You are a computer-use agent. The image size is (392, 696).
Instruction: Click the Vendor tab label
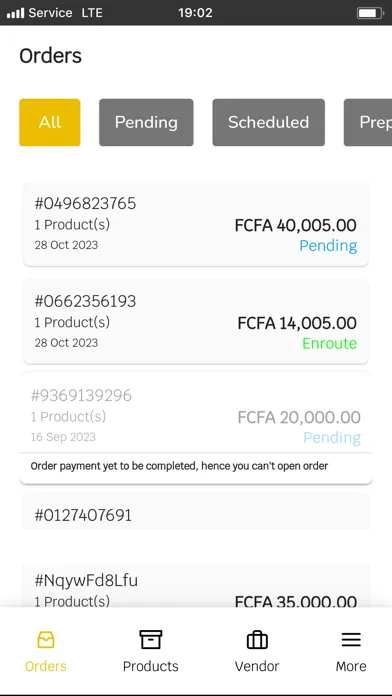[x=257, y=666]
